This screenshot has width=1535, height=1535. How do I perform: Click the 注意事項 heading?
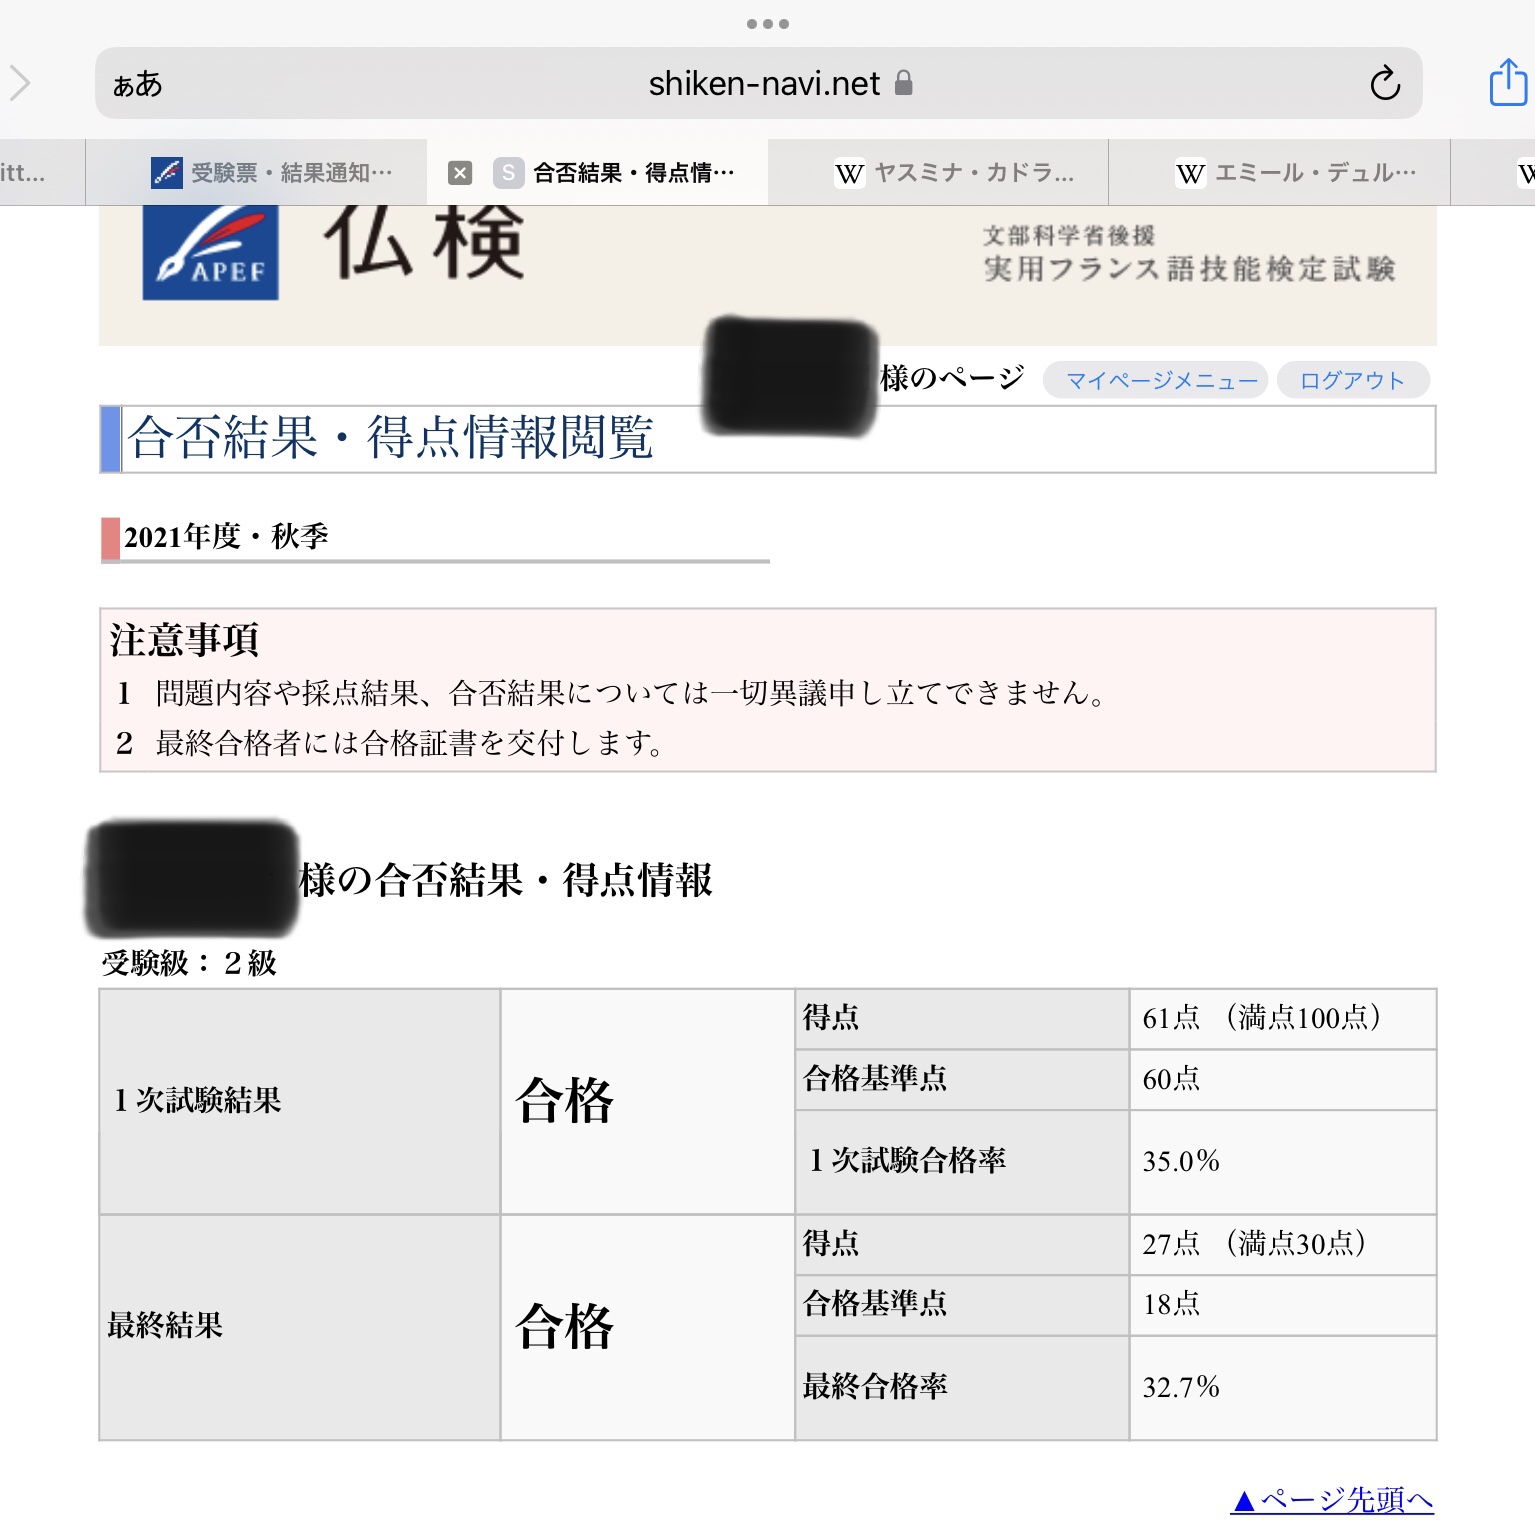(x=184, y=640)
